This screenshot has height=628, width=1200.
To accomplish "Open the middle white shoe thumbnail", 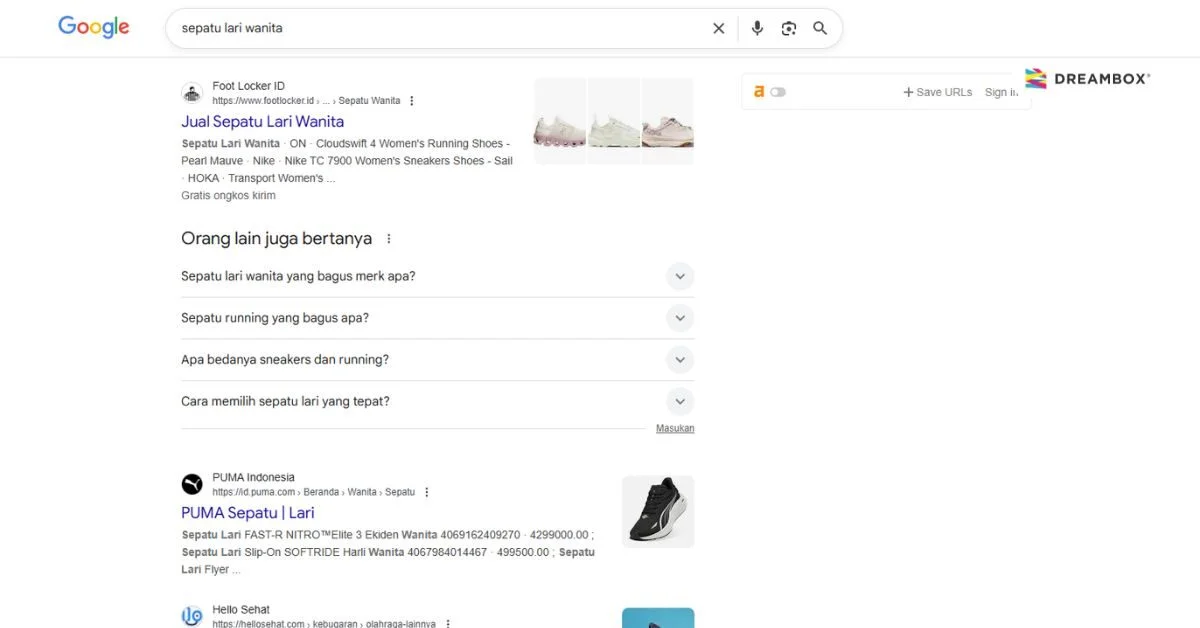I will point(614,121).
